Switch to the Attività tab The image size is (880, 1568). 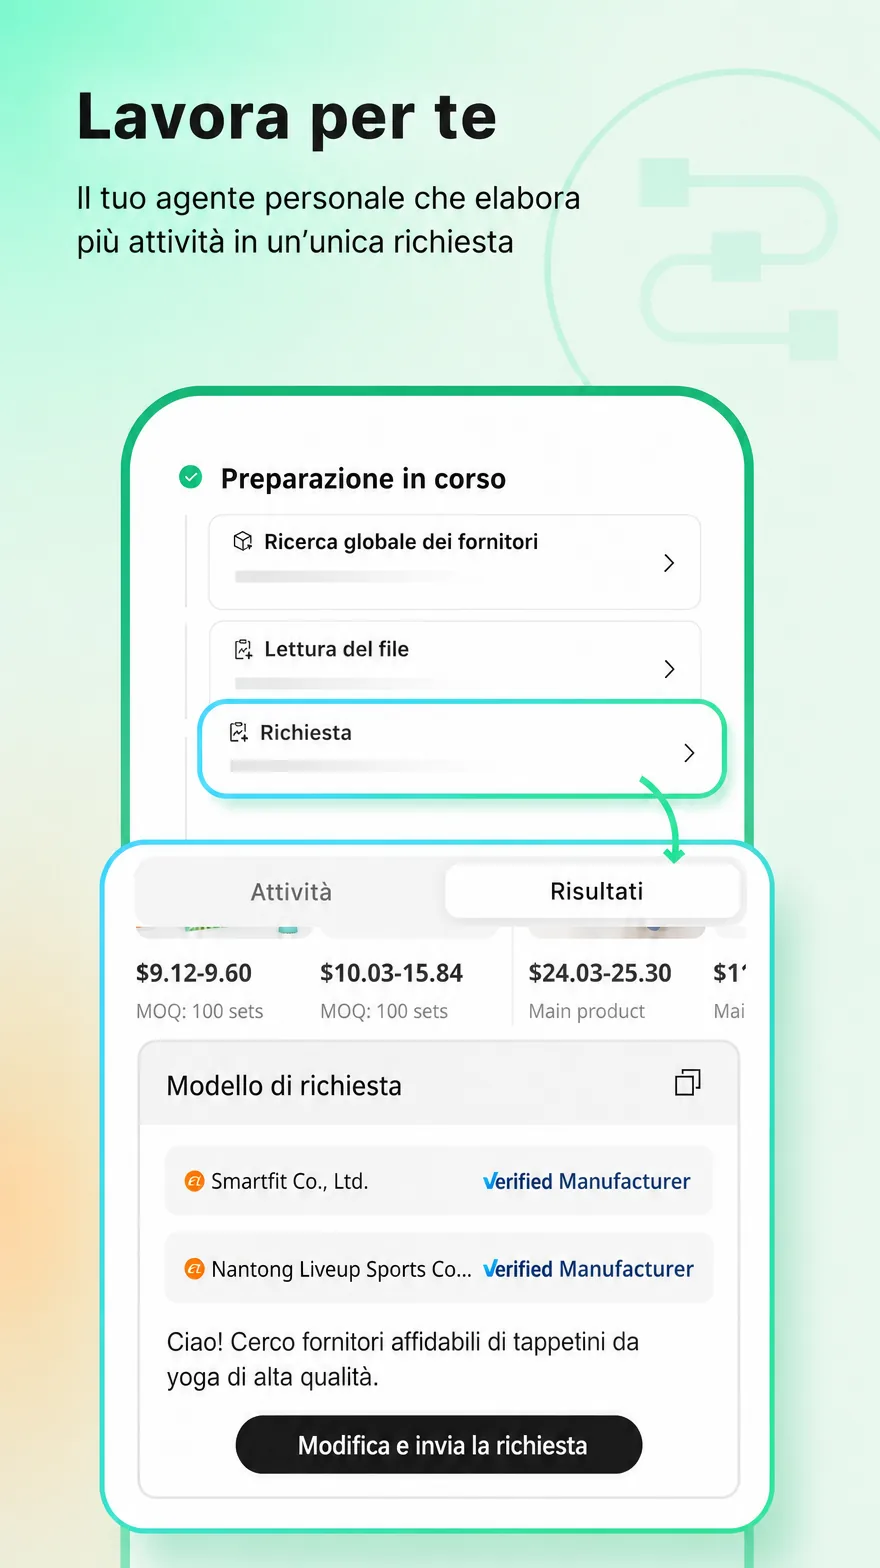point(291,891)
